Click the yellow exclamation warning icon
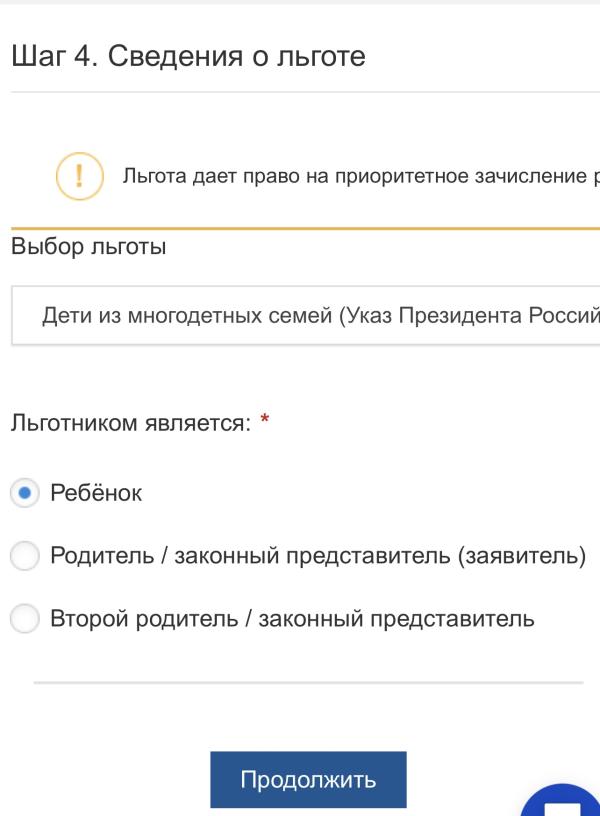 coord(79,177)
